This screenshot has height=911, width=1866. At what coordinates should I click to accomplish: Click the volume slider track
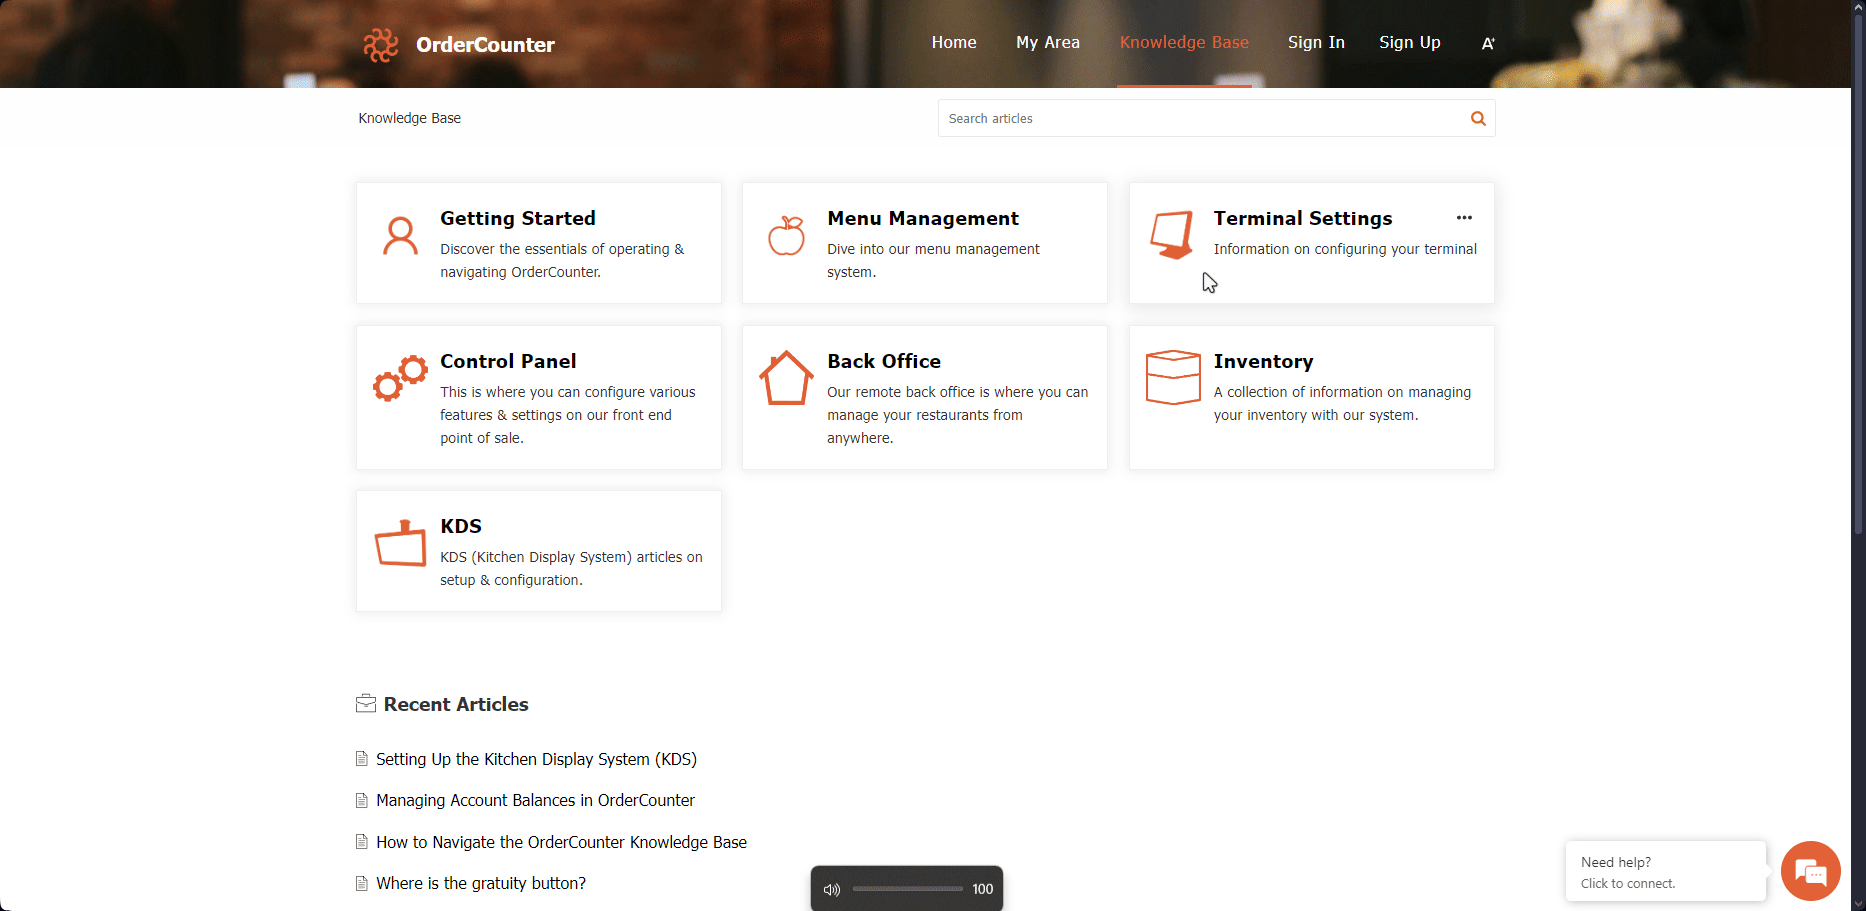[x=907, y=889]
